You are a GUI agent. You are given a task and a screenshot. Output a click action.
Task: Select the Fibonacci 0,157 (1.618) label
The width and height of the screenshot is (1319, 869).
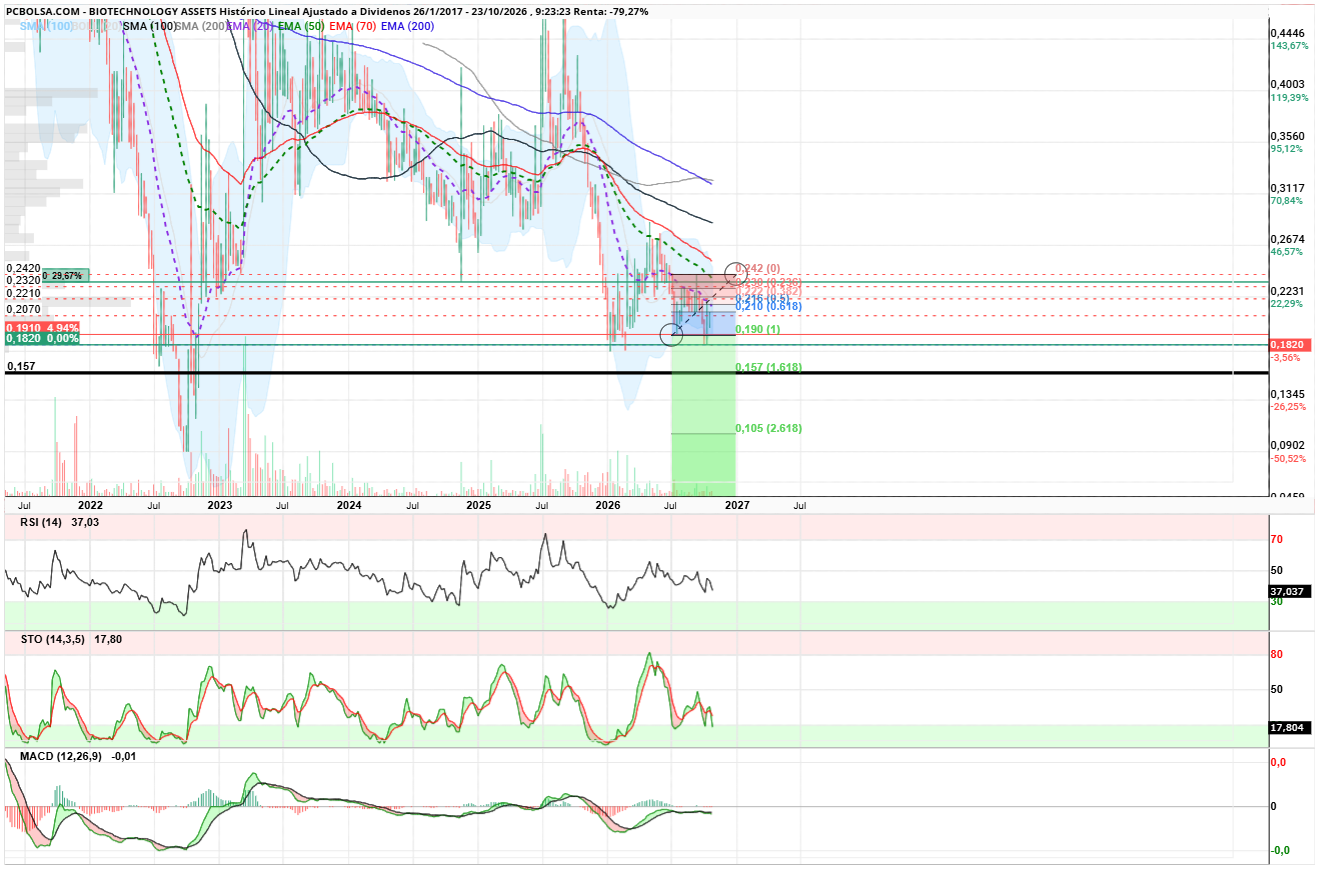click(768, 368)
